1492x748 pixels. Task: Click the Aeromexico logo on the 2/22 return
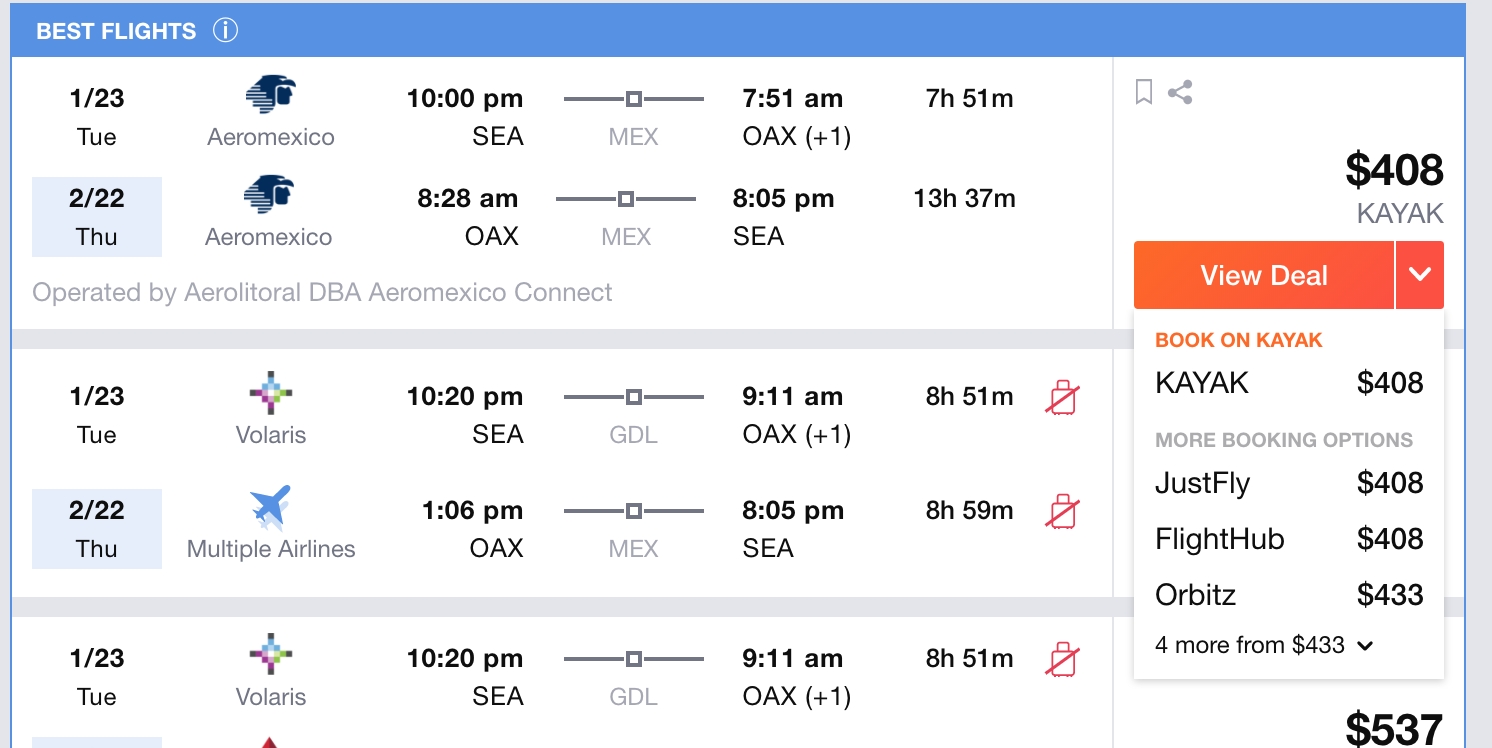coord(269,195)
